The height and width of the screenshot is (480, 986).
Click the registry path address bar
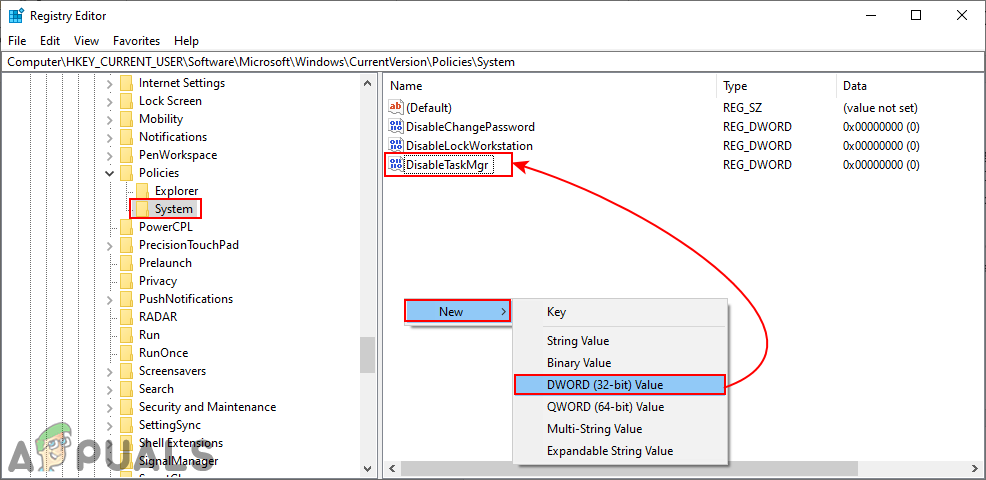(492, 62)
